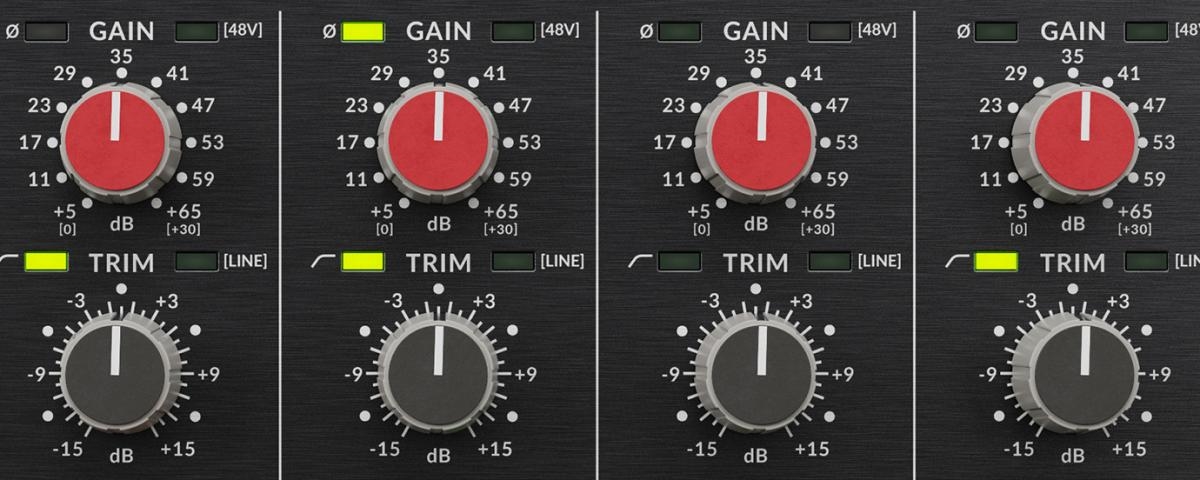The image size is (1200, 480).
Task: Enable 48V phantom power on first channel
Action: point(197,31)
